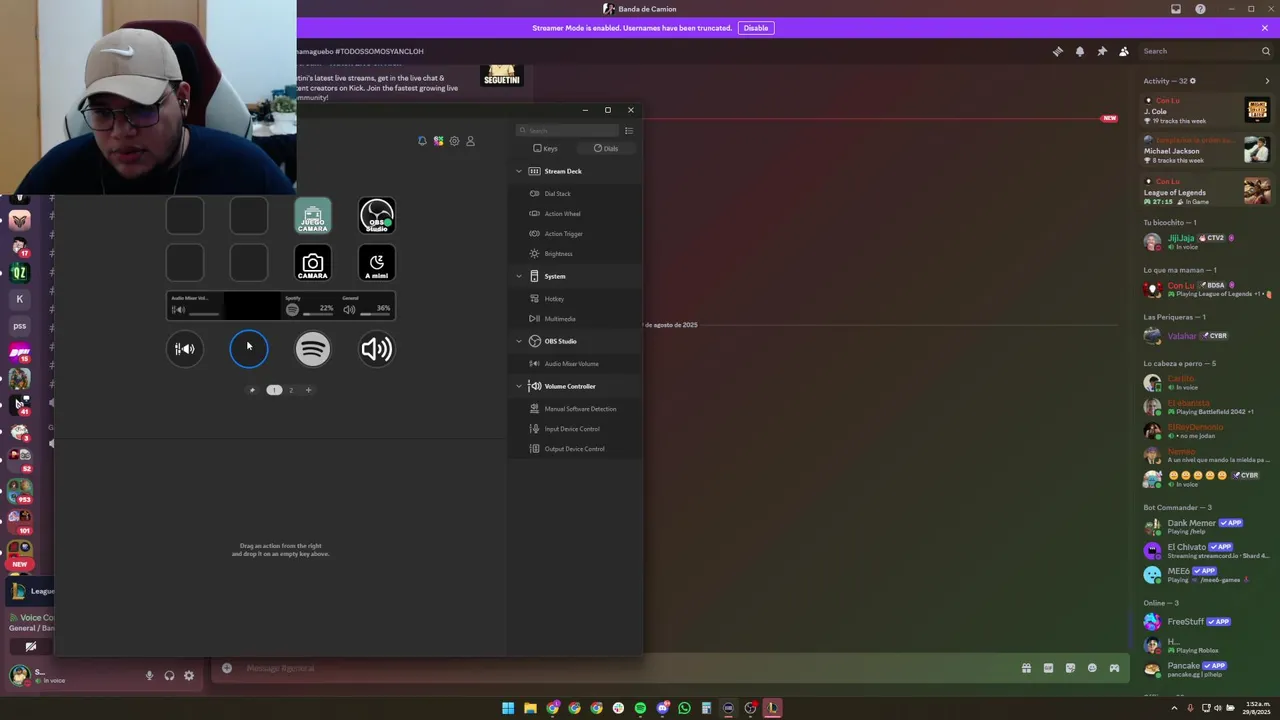
Task: Toggle the actions list view icon
Action: click(x=629, y=130)
